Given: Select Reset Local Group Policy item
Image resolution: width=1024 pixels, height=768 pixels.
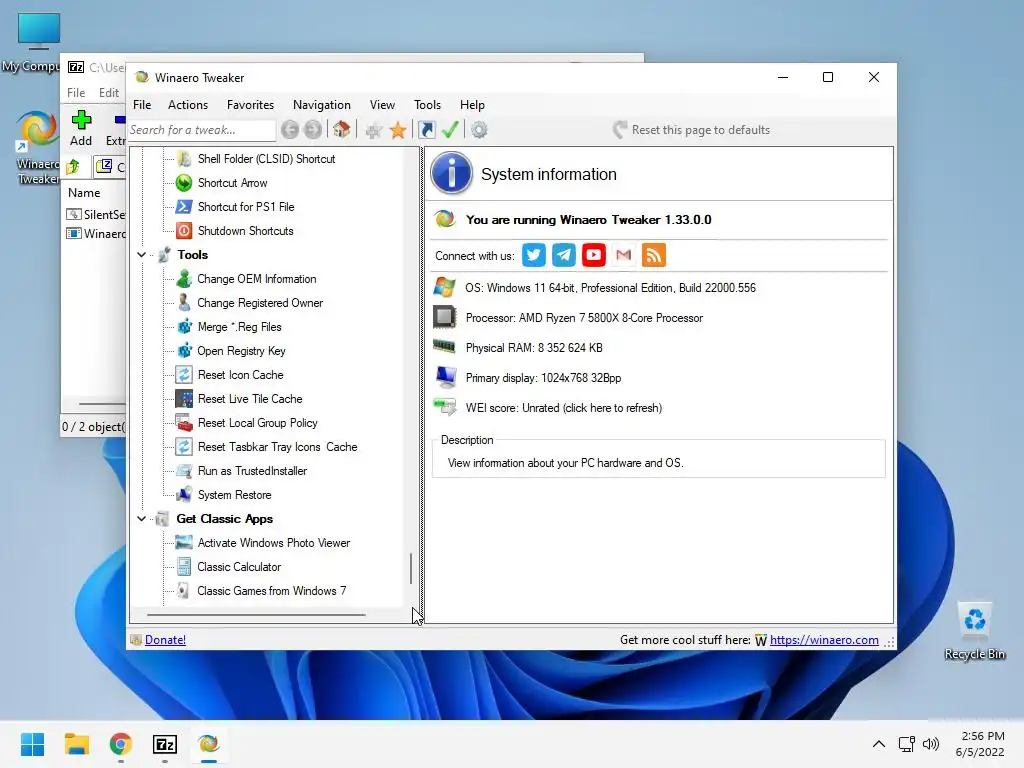Looking at the screenshot, I should (257, 423).
